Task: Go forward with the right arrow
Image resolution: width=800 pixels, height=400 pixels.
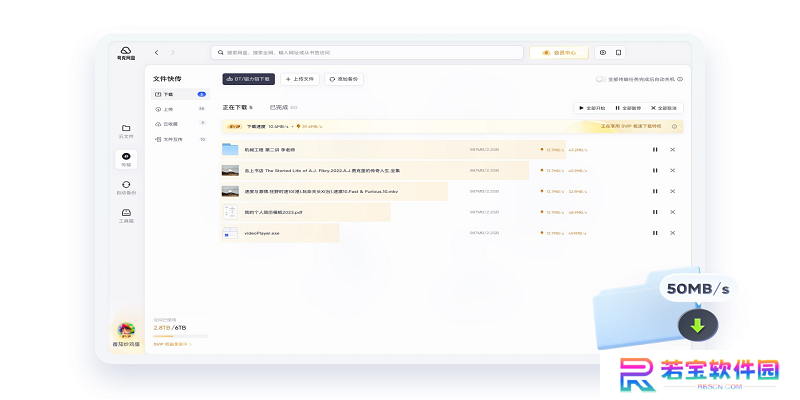Action: tap(173, 53)
